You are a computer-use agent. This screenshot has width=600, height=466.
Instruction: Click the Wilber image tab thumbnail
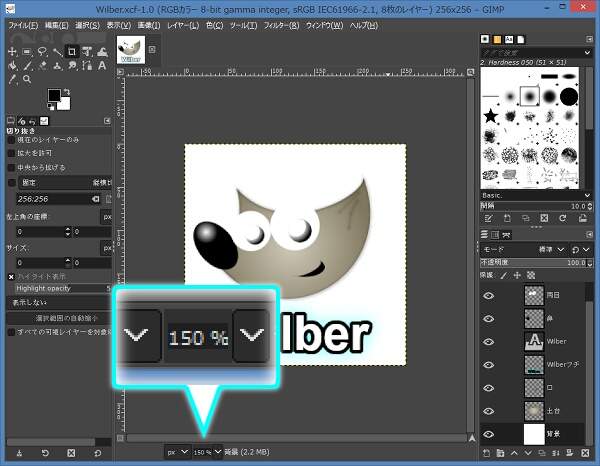pyautogui.click(x=131, y=50)
